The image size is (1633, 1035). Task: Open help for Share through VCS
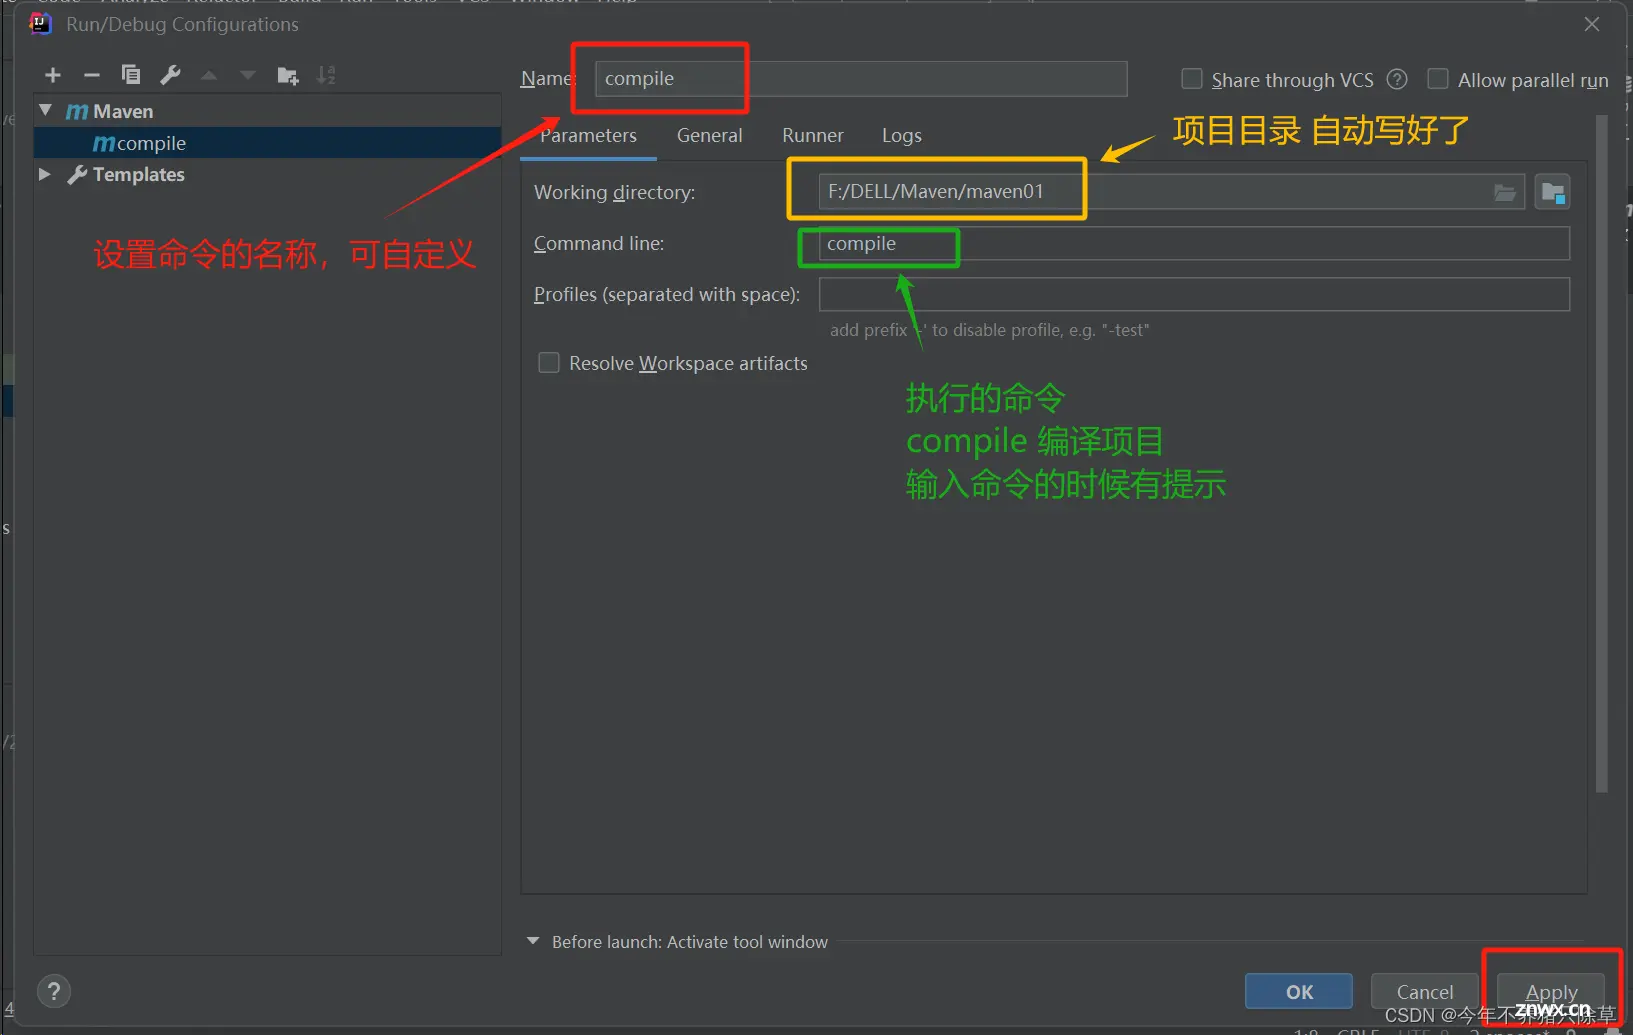pos(1398,79)
